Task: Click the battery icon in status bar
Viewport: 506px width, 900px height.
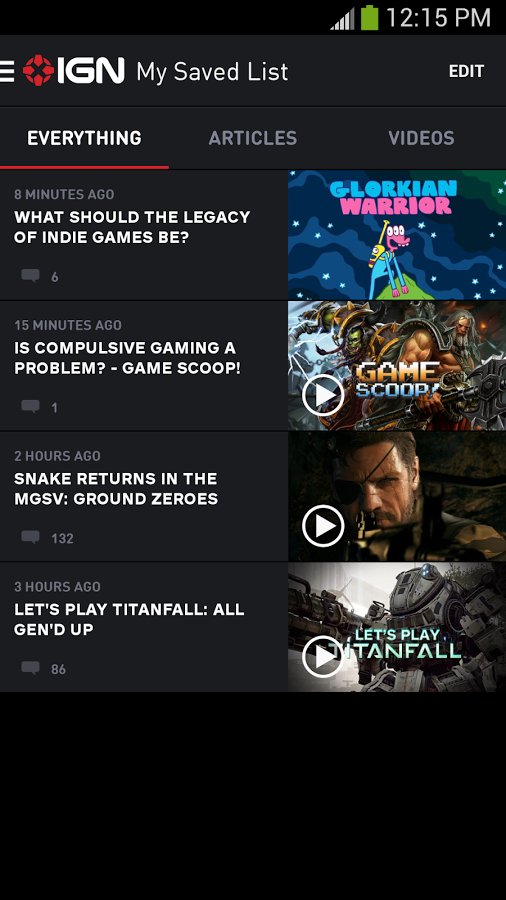Action: (x=369, y=18)
